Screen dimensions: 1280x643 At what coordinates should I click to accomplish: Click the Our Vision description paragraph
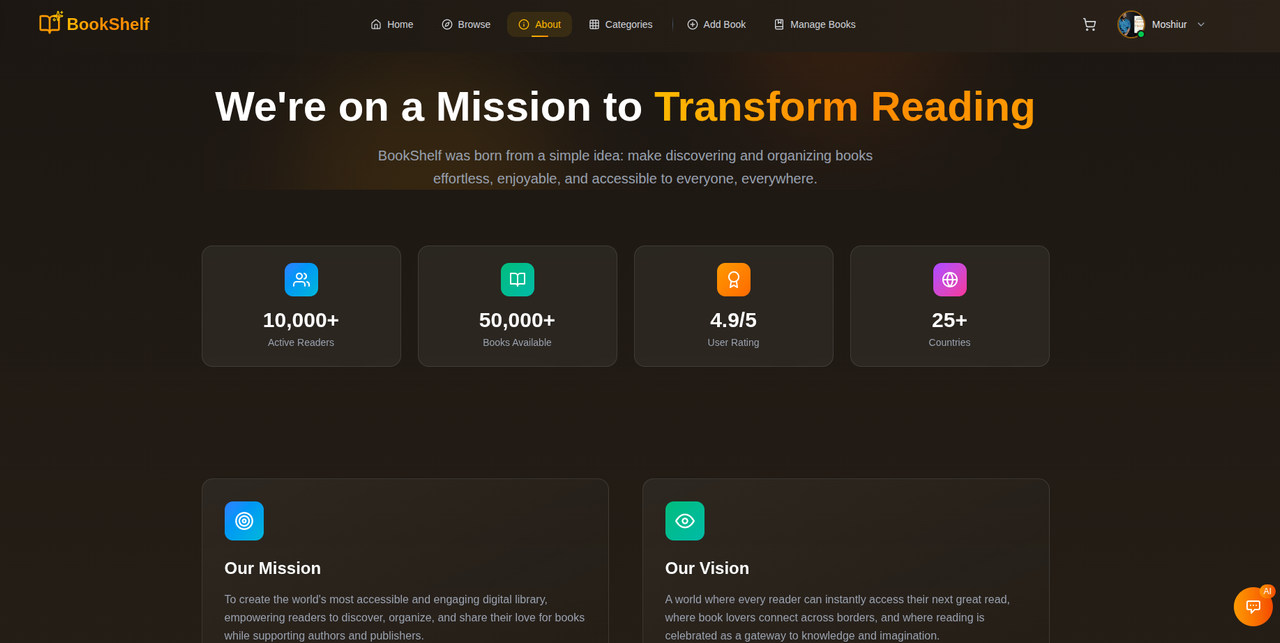(838, 617)
